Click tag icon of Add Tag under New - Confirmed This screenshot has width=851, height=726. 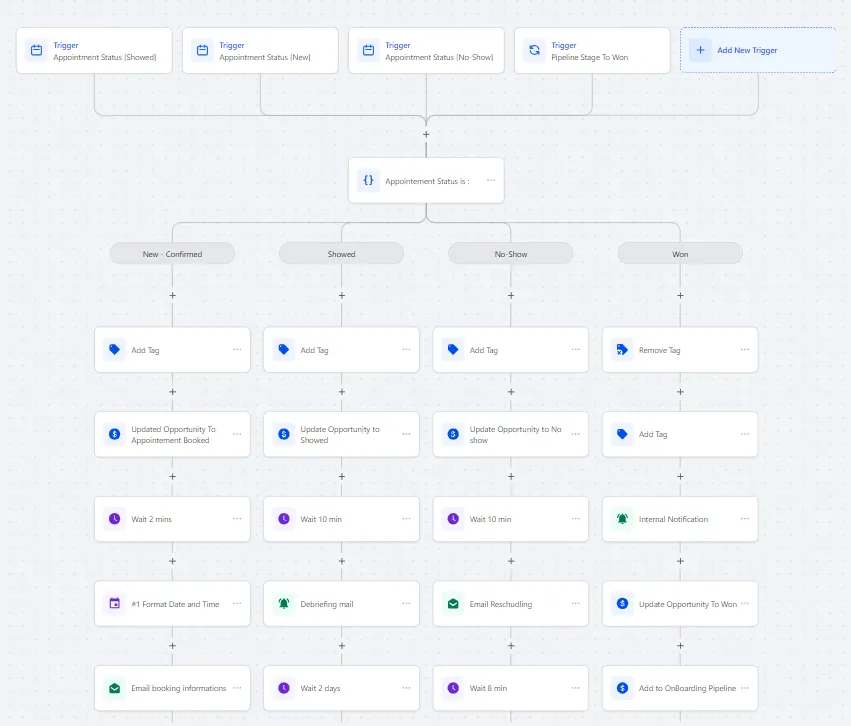point(115,350)
